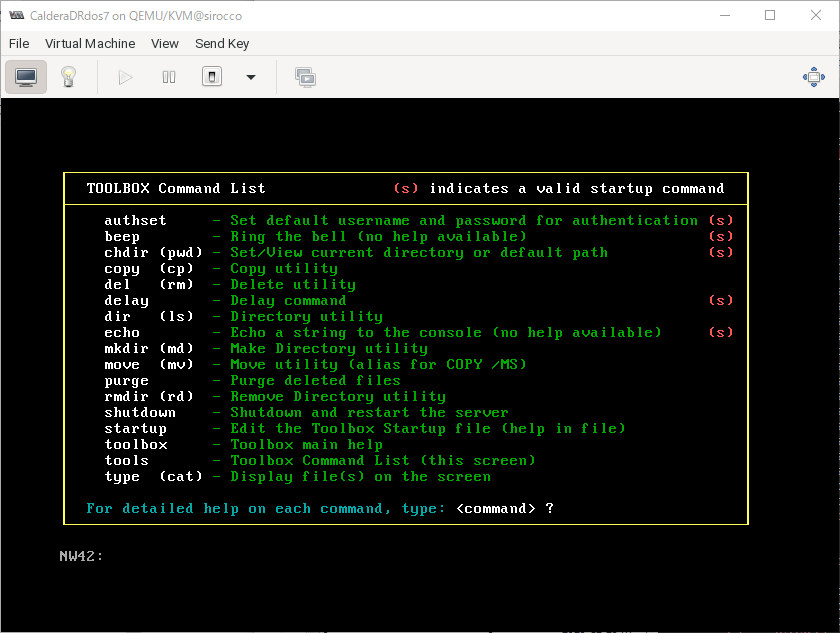Shut down the virtual machine power button
Viewport: 840px width, 633px height.
[x=212, y=77]
